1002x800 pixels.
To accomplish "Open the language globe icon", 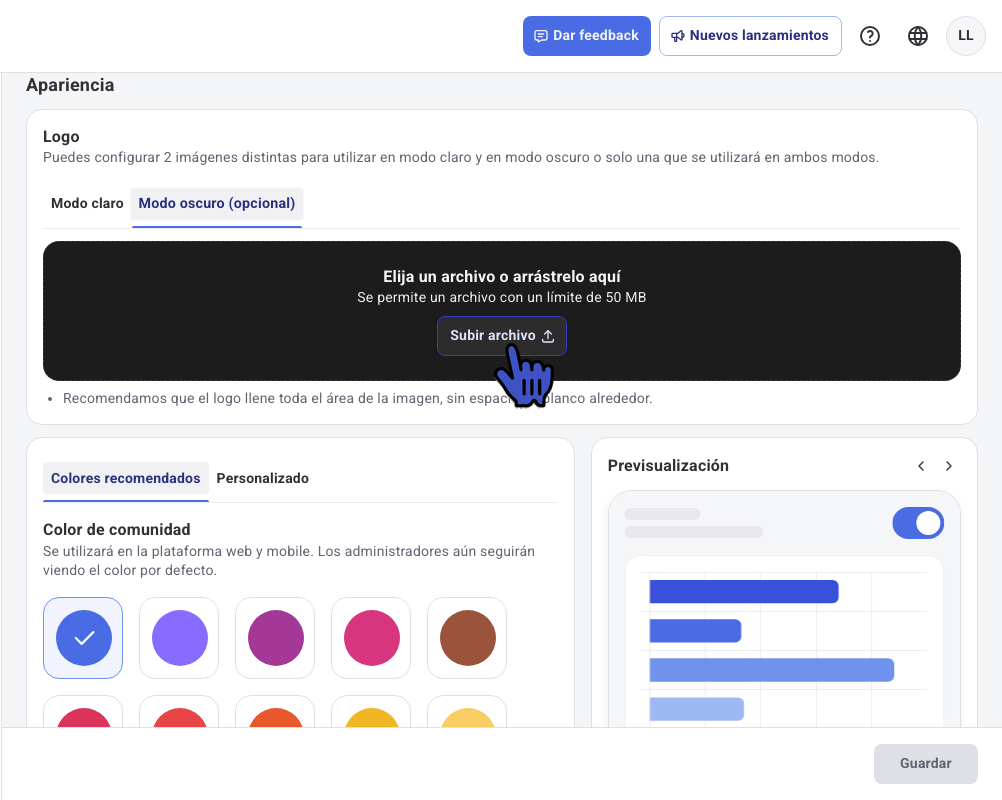I will (x=918, y=36).
